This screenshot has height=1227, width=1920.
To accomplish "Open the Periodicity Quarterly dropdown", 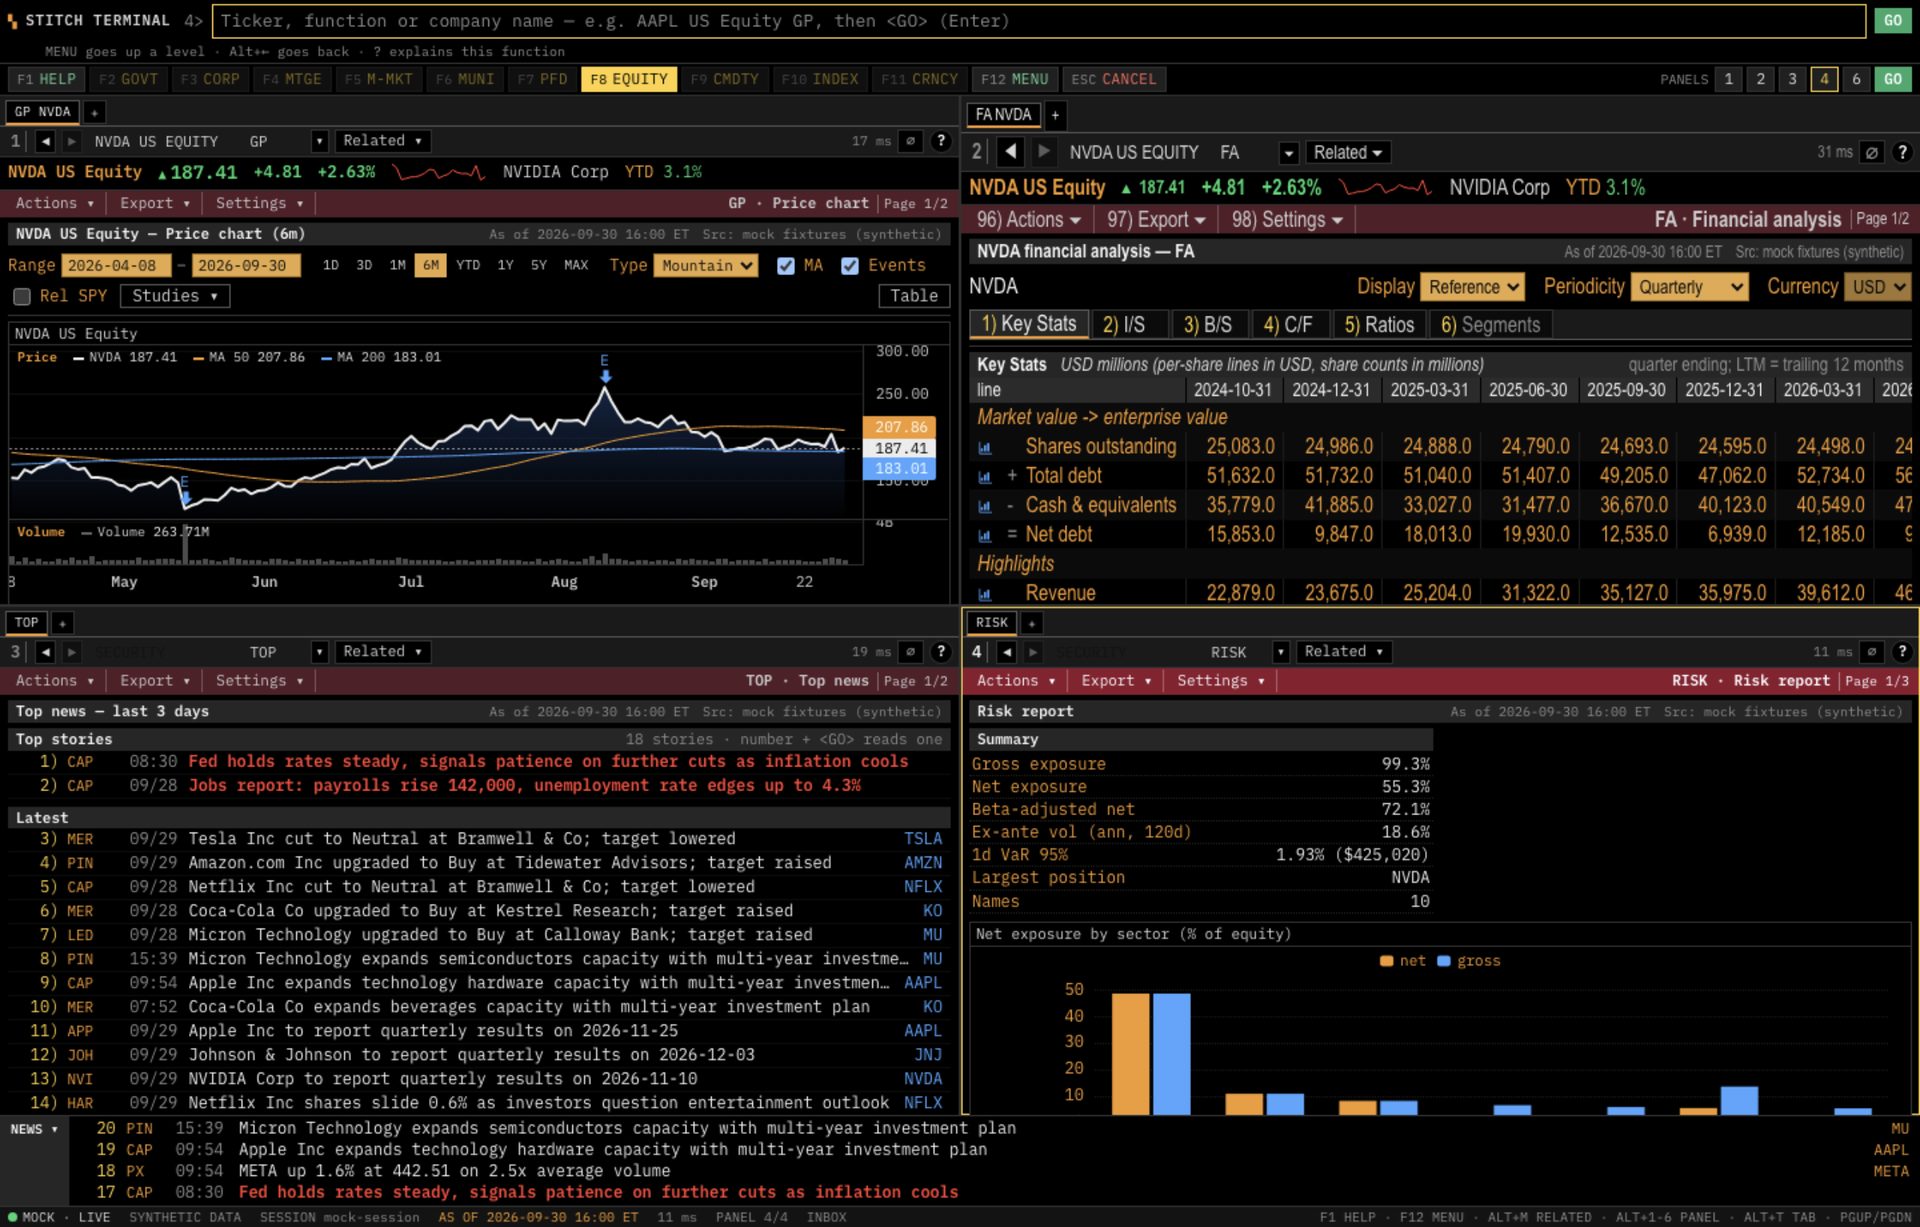I will 1689,287.
